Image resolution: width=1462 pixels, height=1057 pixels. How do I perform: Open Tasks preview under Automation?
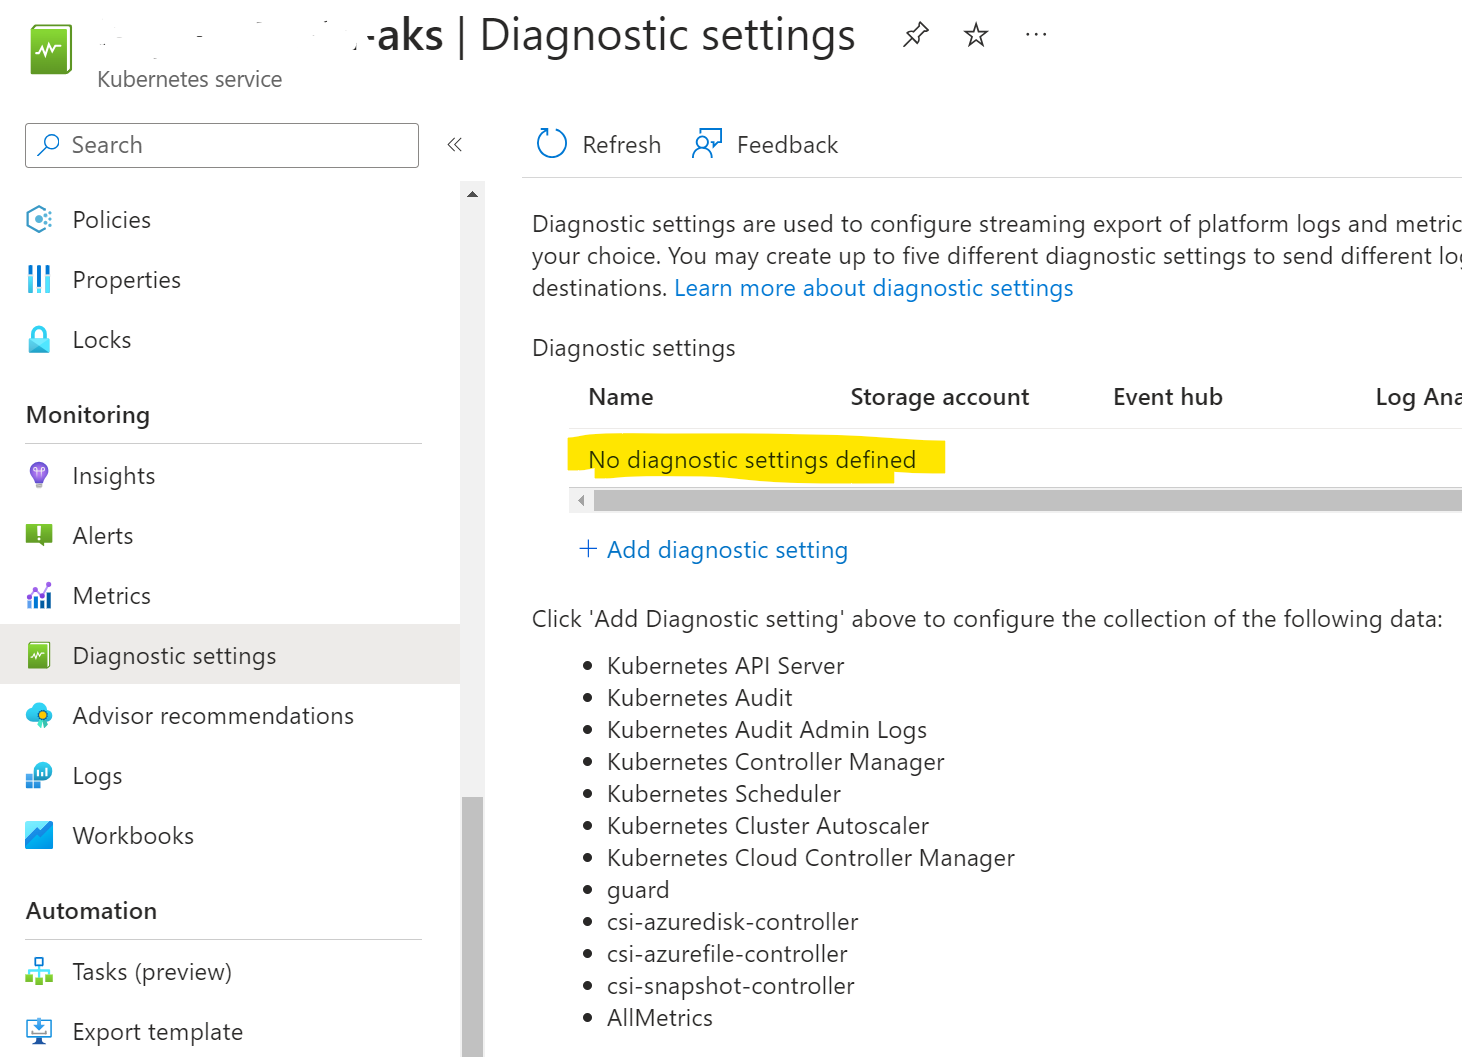click(x=151, y=971)
